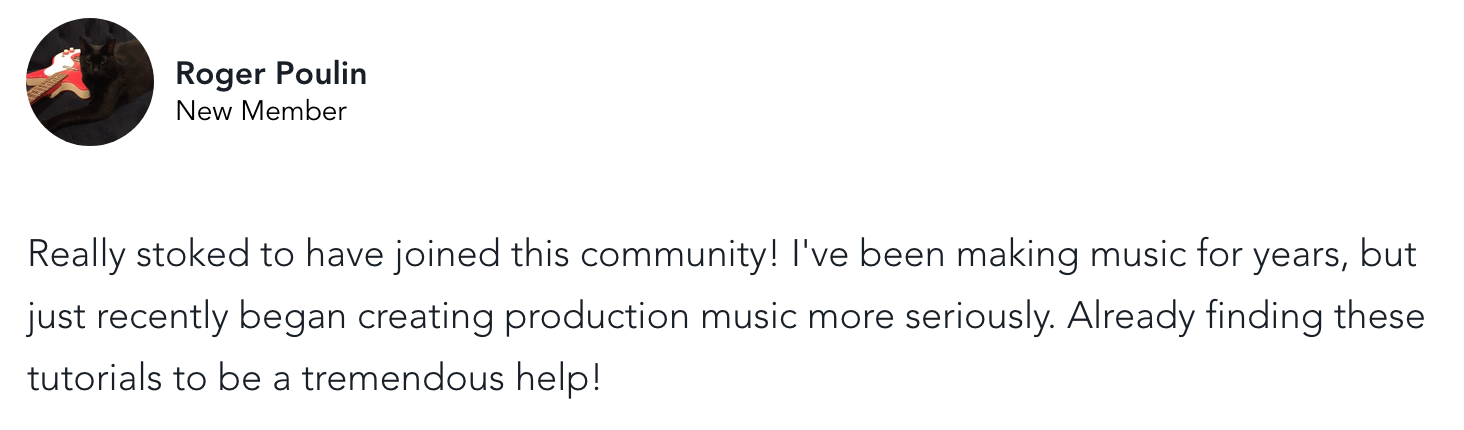Click the word 'production' in the post
This screenshot has height=430, width=1464.
pyautogui.click(x=597, y=318)
